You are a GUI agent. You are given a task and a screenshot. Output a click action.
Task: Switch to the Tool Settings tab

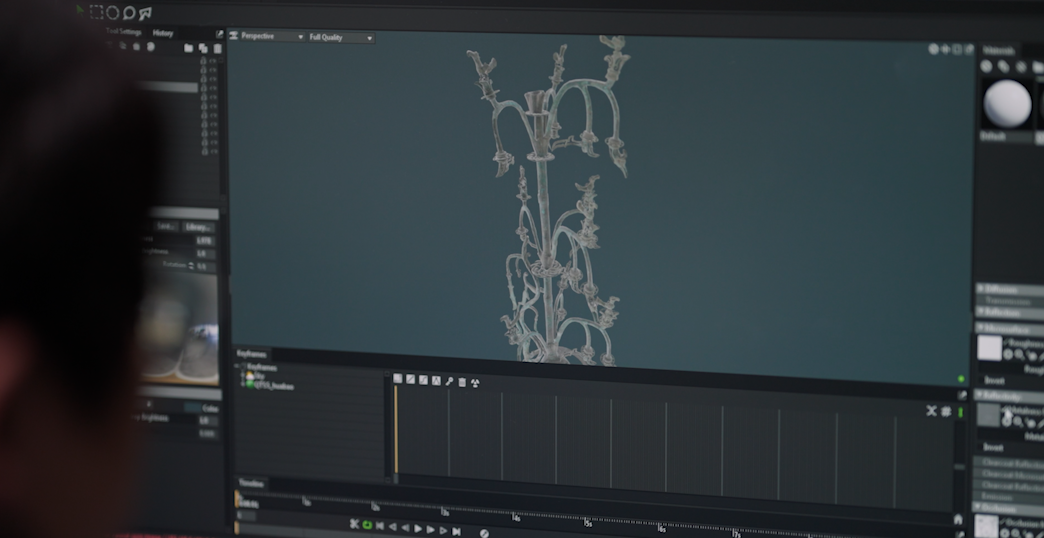point(124,32)
